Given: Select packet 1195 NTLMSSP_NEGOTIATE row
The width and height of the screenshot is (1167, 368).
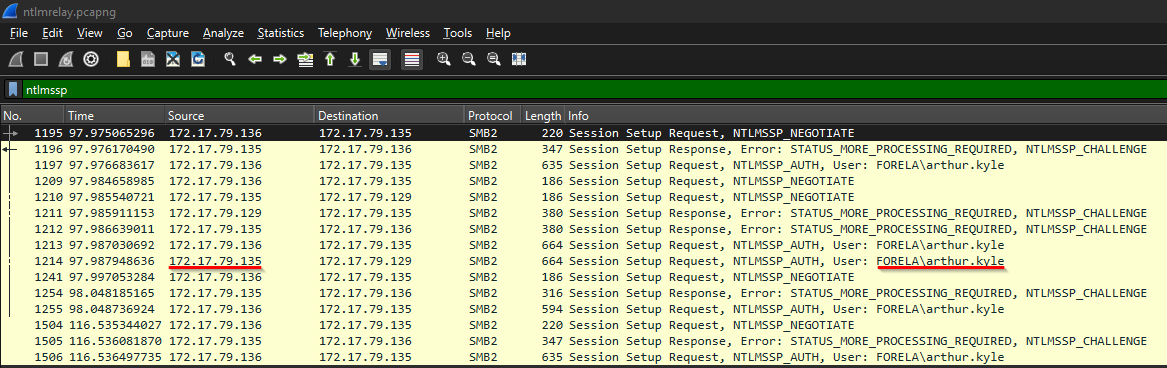Looking at the screenshot, I should pyautogui.click(x=584, y=133).
